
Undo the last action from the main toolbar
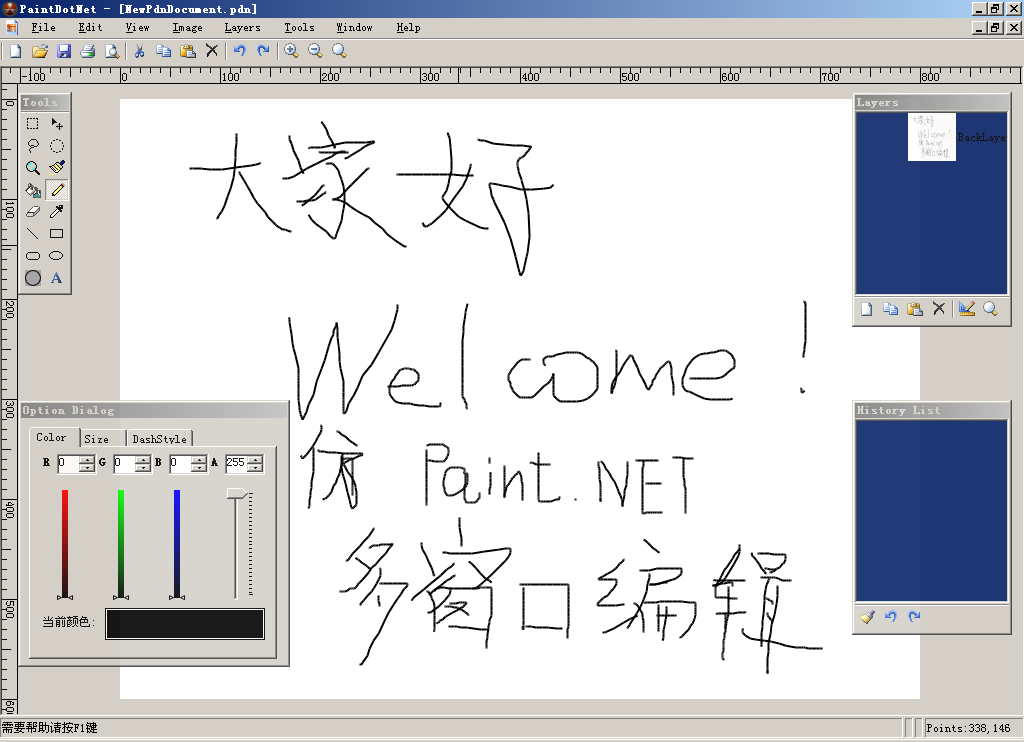click(x=240, y=51)
